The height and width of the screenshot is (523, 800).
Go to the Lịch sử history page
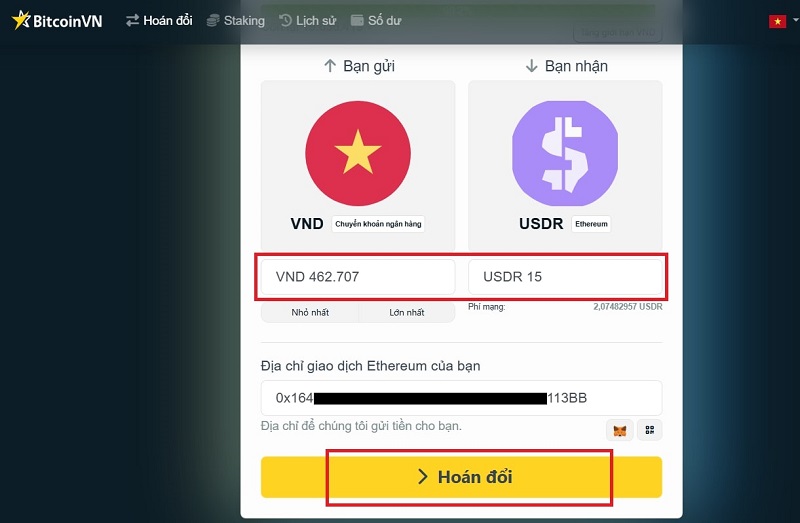308,20
